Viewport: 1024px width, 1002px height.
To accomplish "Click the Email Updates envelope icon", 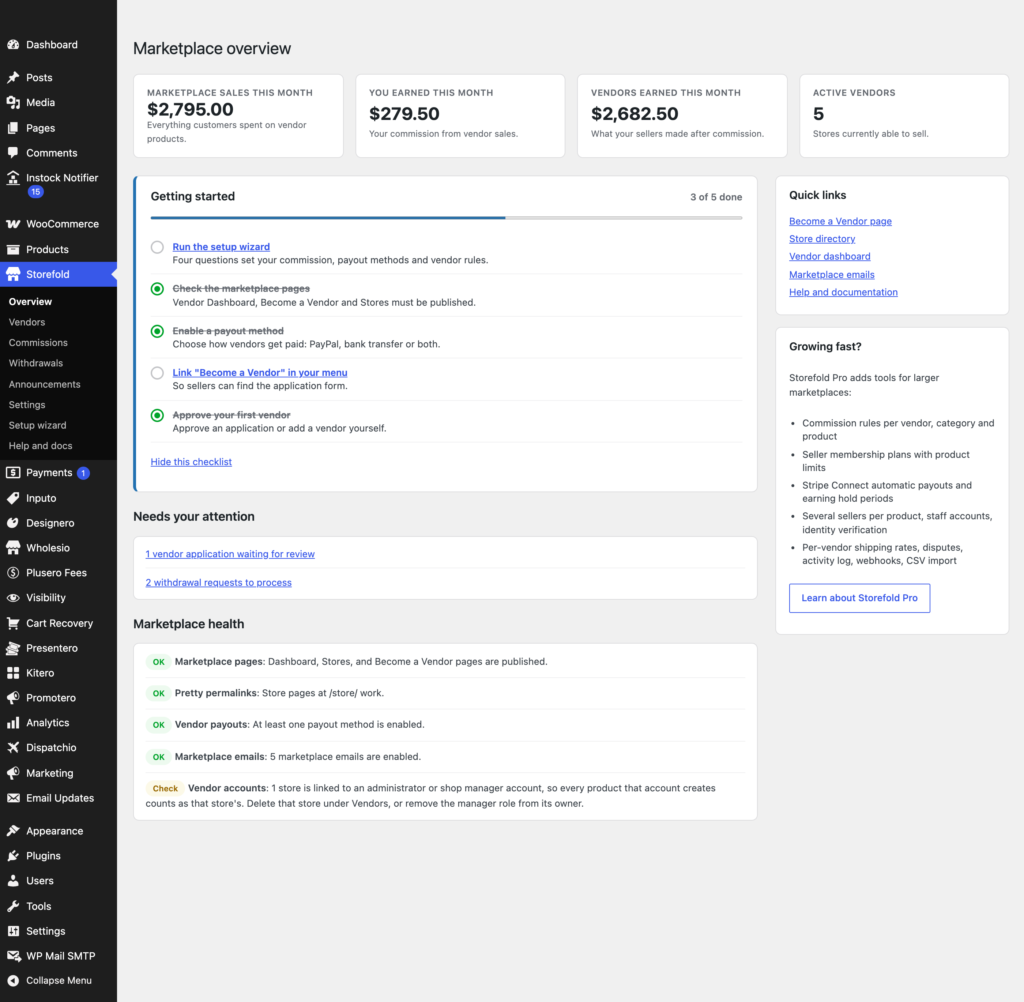I will point(13,798).
